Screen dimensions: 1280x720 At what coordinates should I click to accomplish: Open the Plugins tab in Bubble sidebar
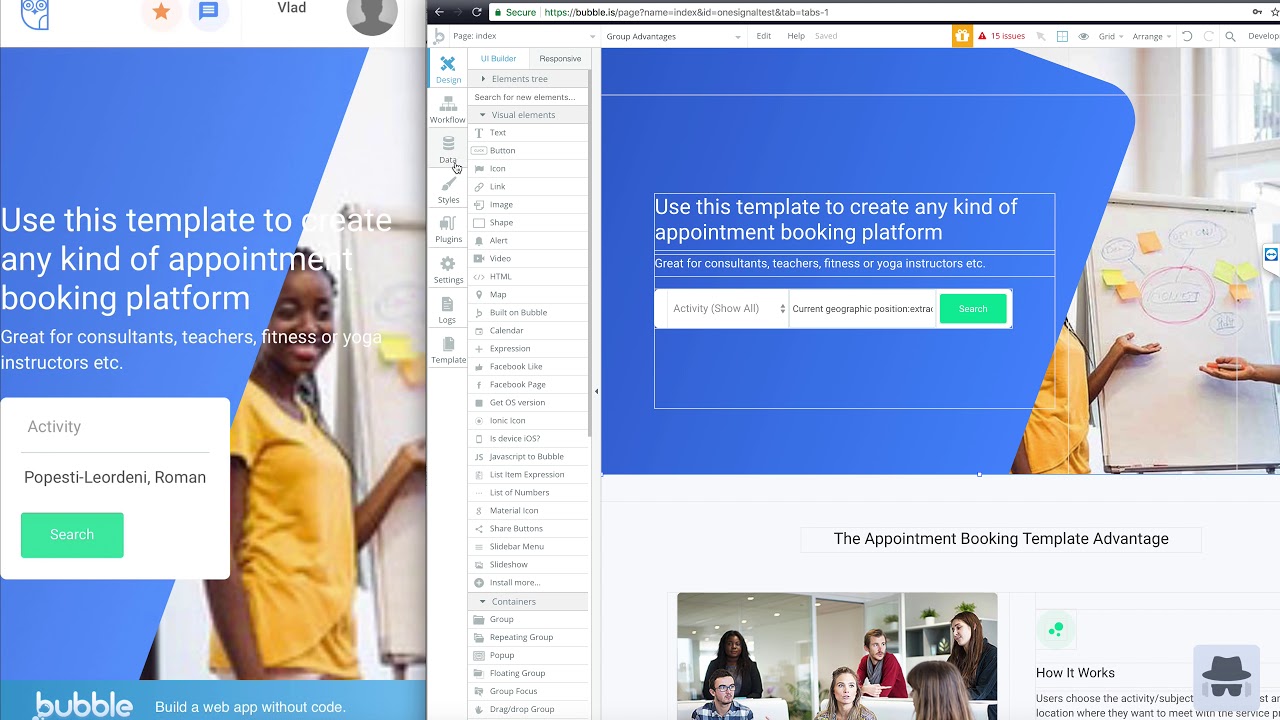pos(448,229)
